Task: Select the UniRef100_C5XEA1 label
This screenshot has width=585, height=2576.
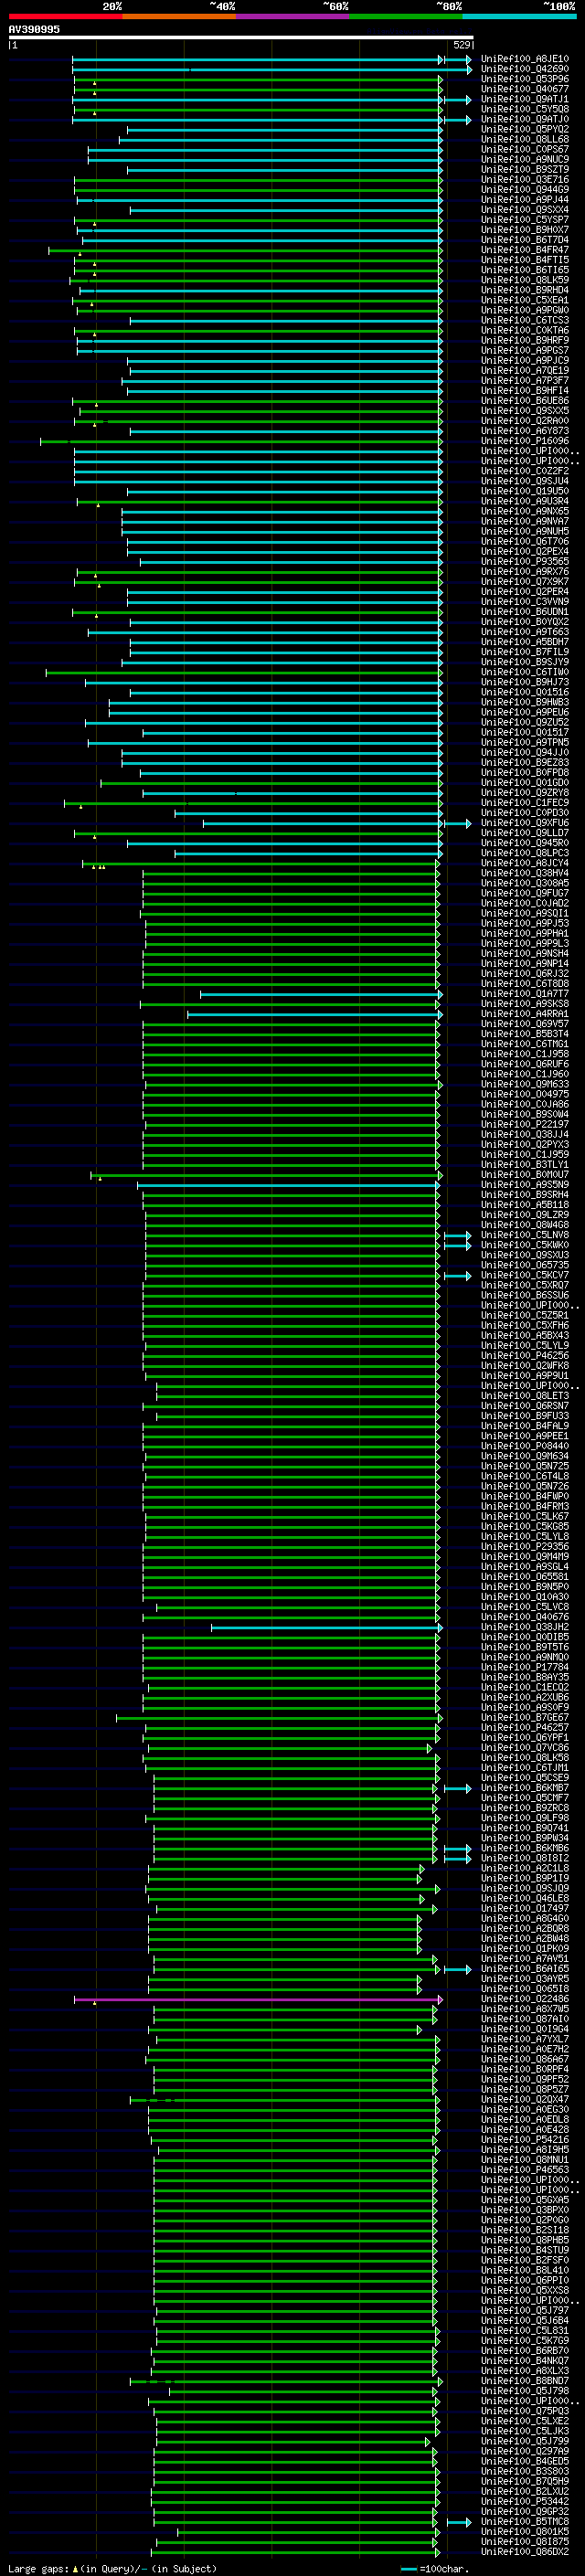Action: click(x=525, y=300)
